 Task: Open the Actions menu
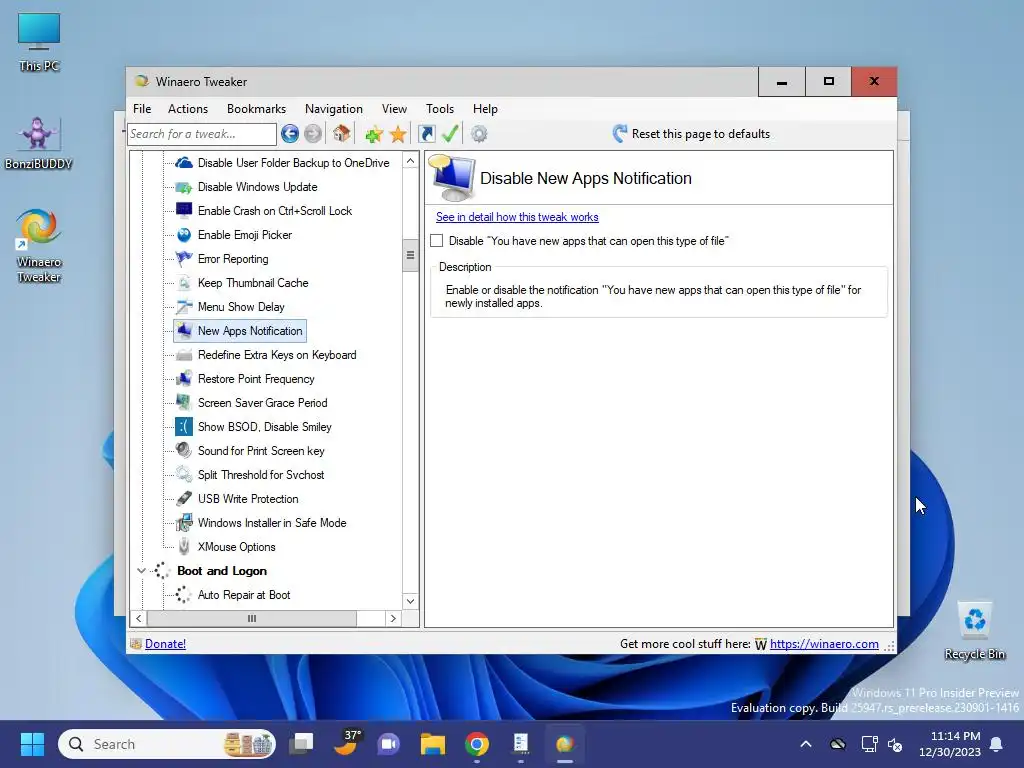[187, 109]
